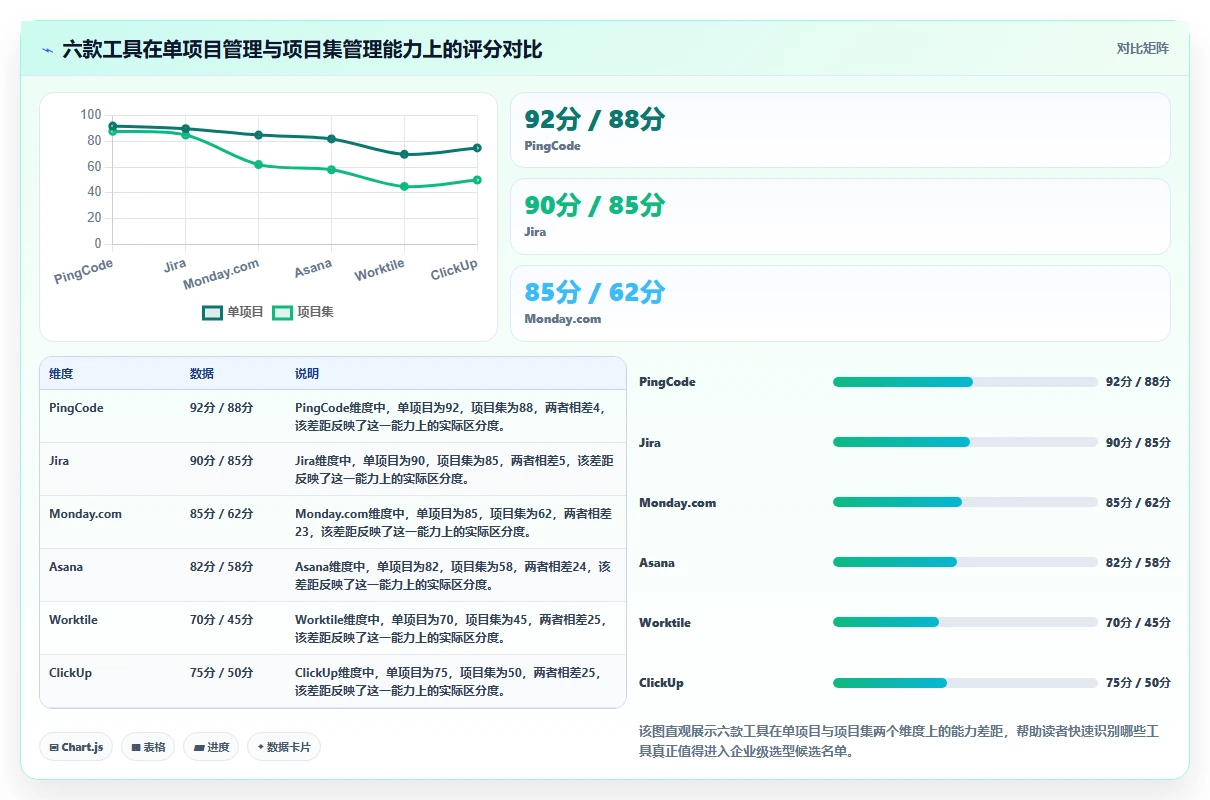The width and height of the screenshot is (1210, 800).
Task: Click the Worktile x-axis label in chart
Action: pos(380,270)
